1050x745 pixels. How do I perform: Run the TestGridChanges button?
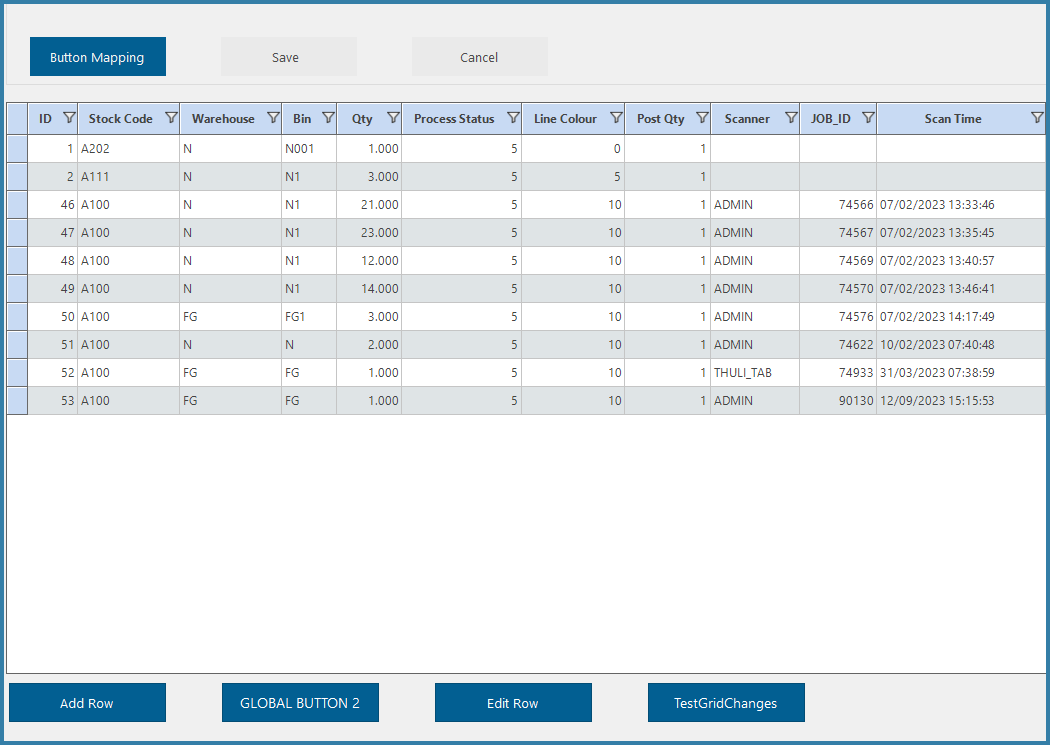[726, 703]
